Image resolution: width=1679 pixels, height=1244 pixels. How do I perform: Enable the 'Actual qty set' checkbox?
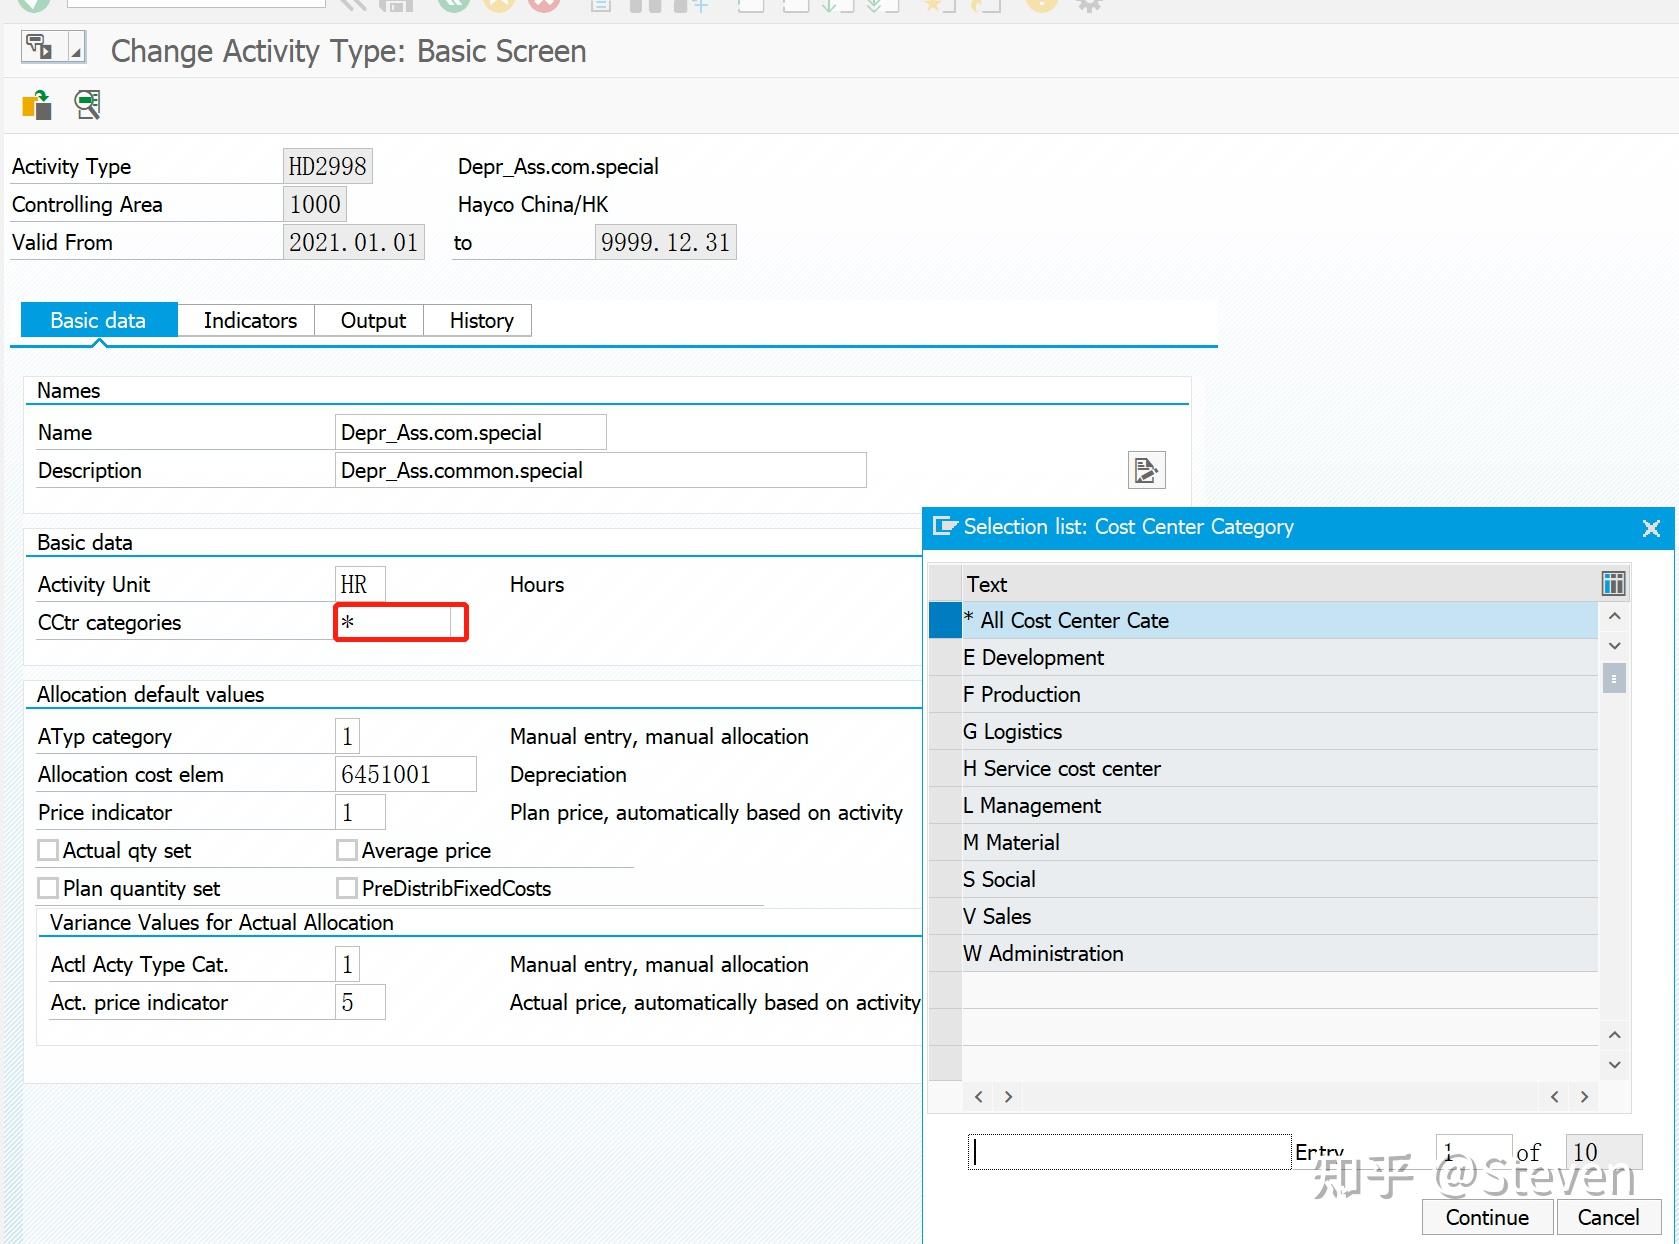tap(48, 849)
